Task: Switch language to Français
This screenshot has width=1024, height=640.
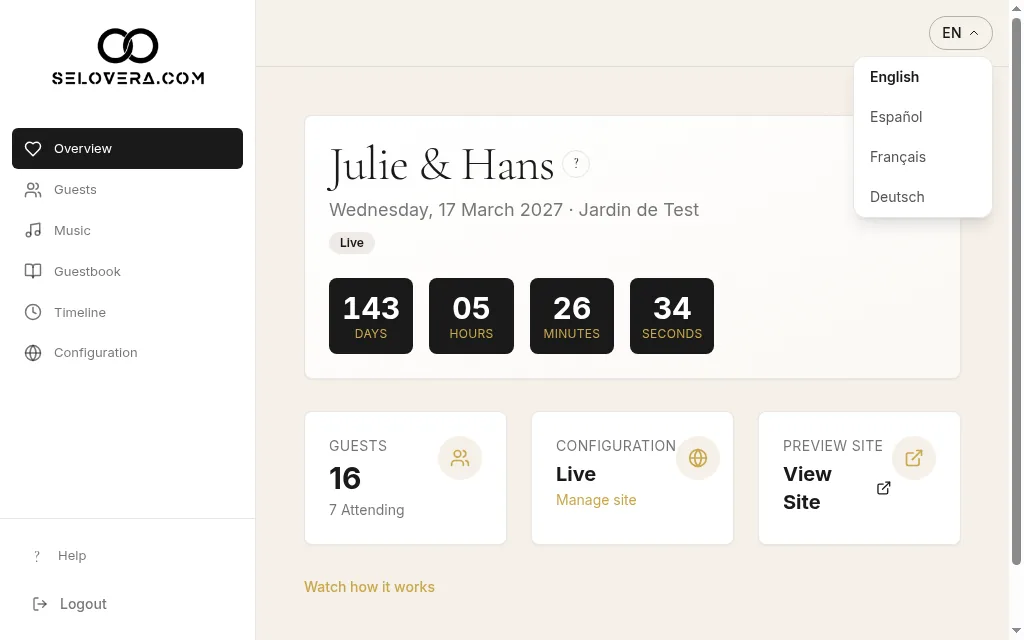Action: coord(923,157)
